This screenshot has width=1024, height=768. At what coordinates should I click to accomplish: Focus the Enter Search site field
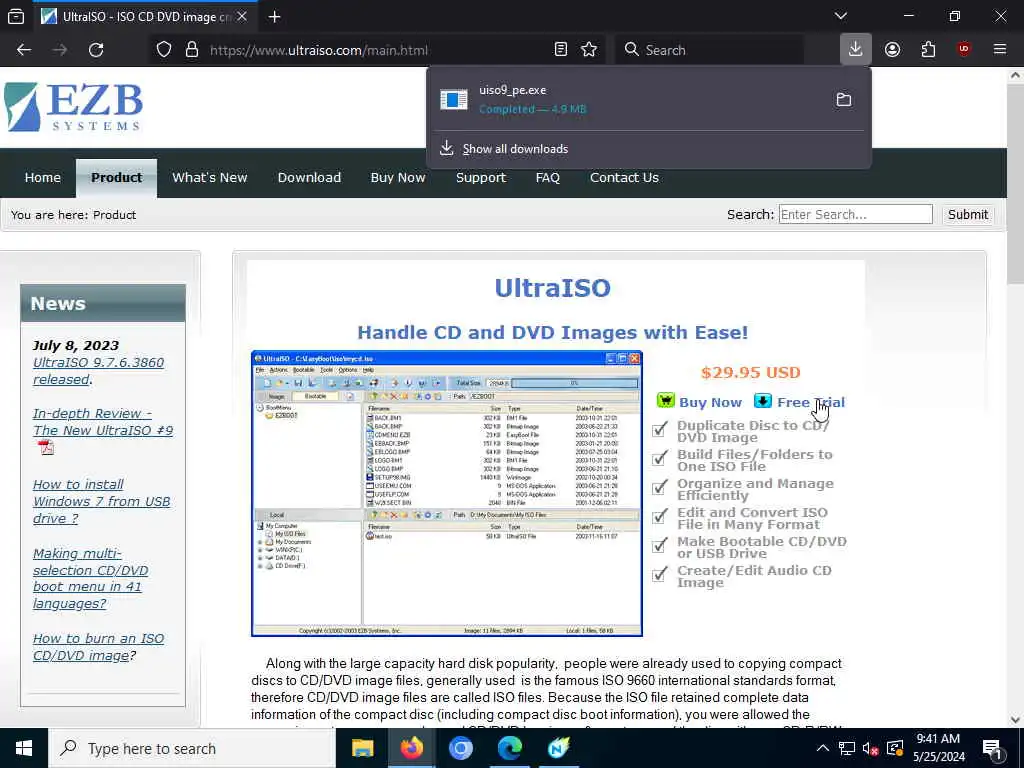tap(856, 214)
